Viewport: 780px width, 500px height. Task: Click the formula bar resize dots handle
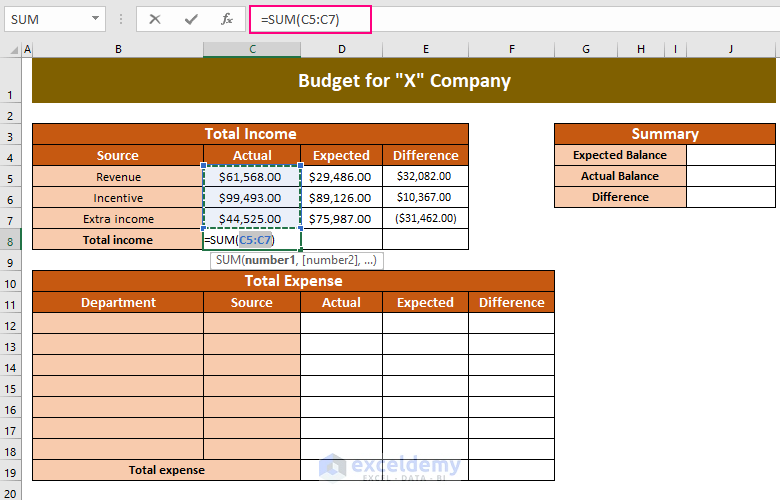pos(121,19)
